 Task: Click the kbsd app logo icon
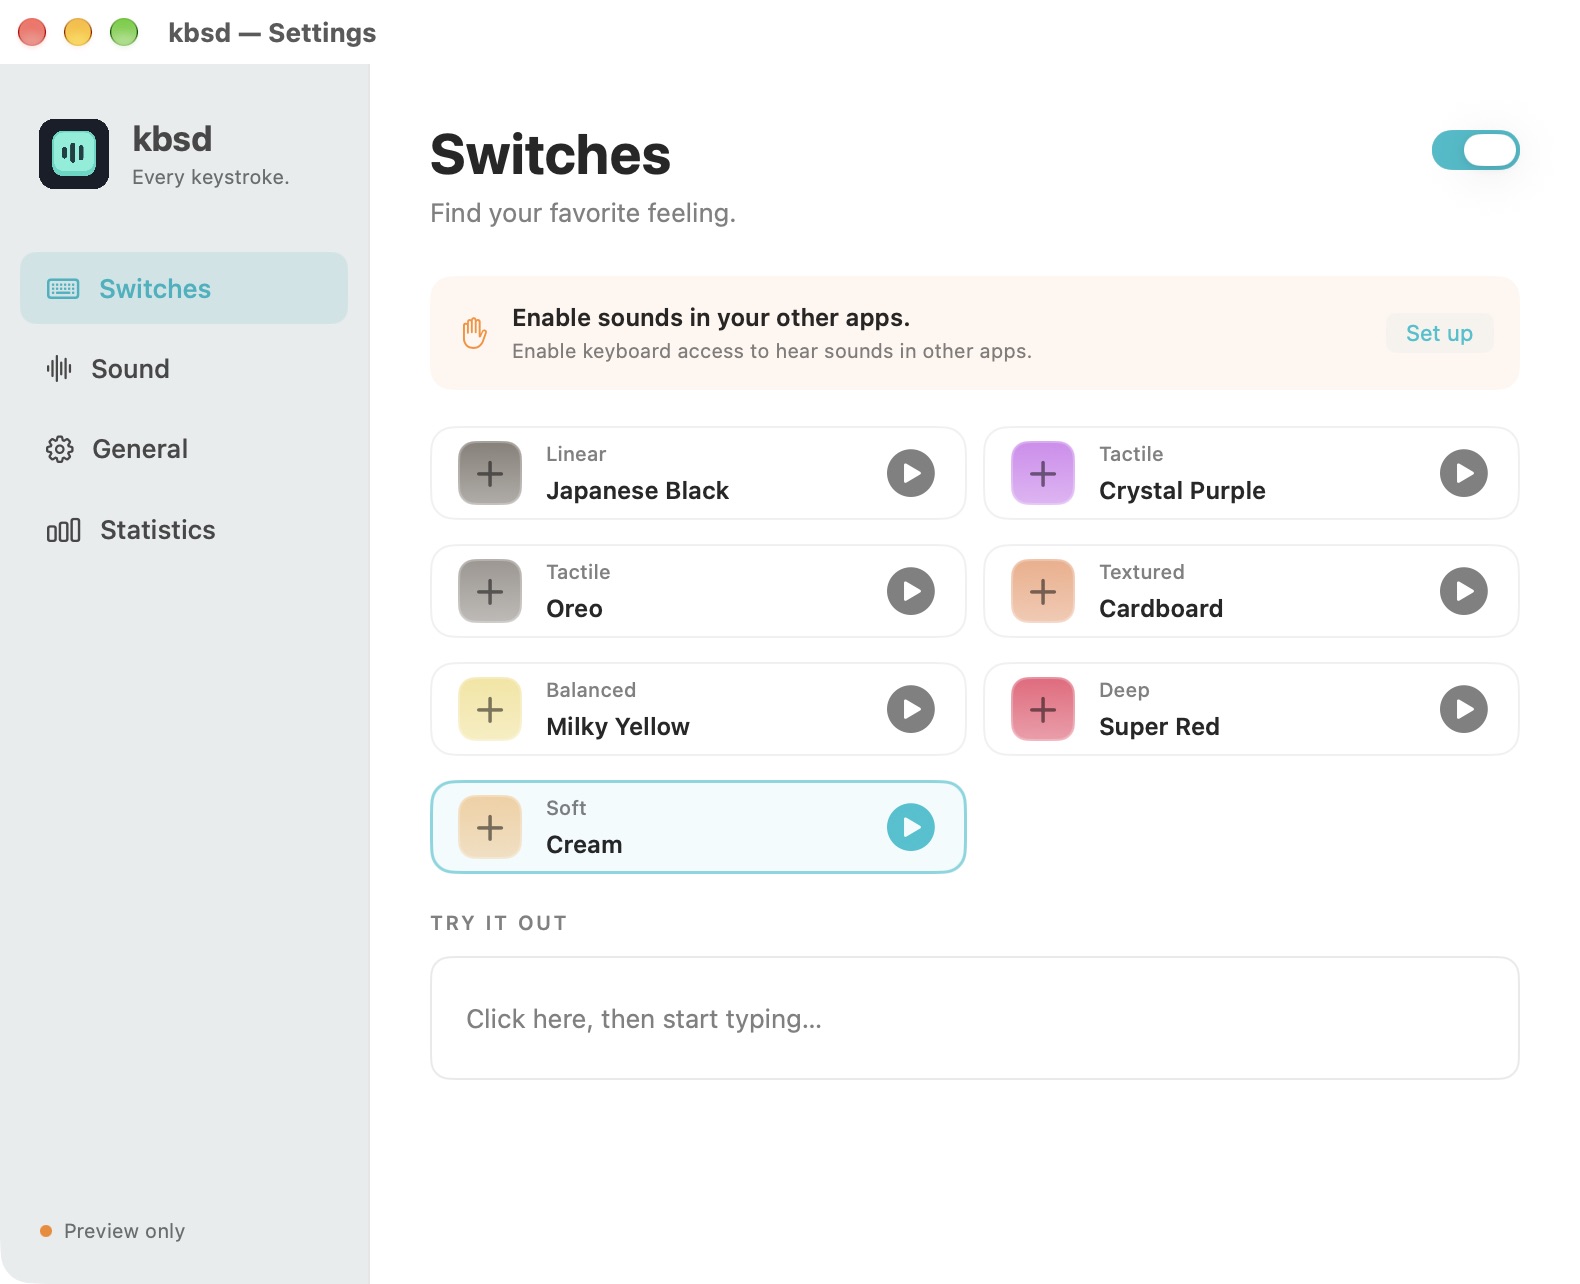(x=74, y=154)
